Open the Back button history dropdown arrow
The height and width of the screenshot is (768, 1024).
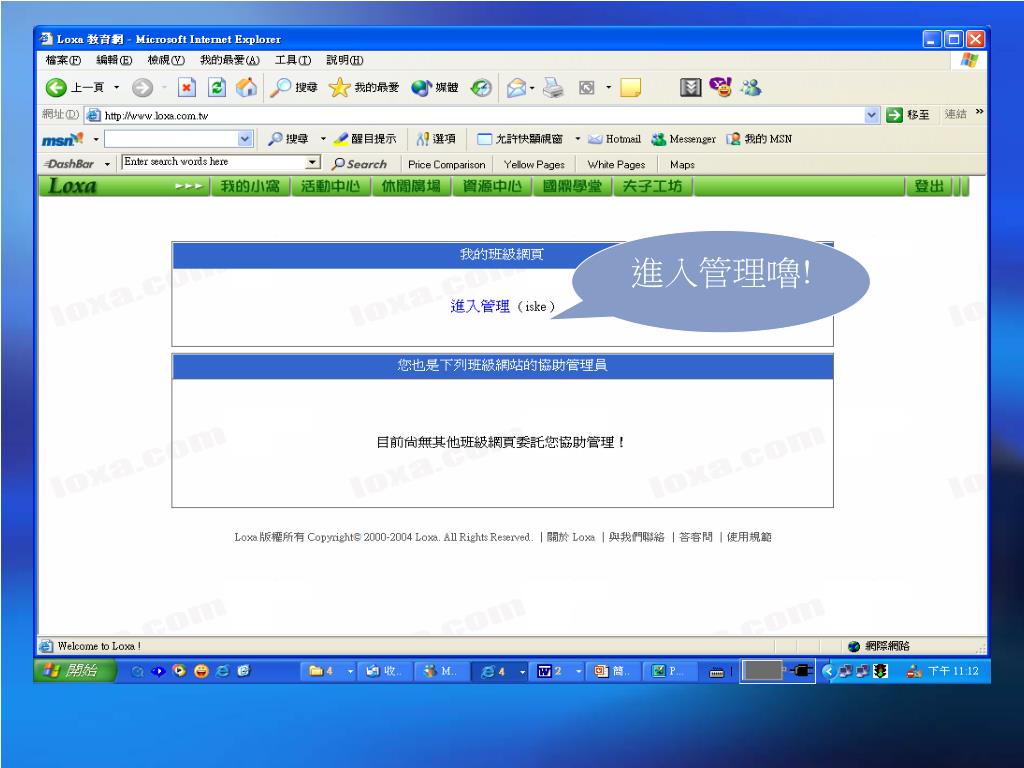point(116,88)
